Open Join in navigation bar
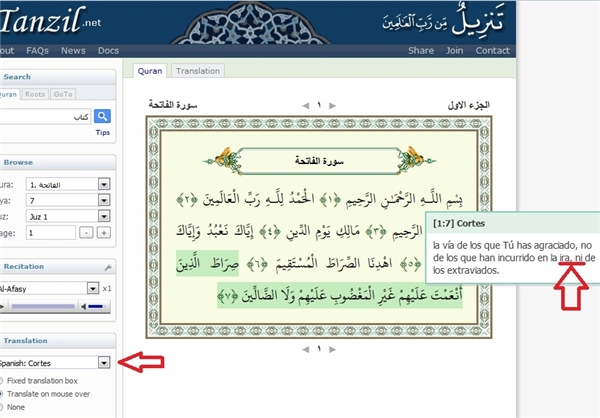This screenshot has width=600, height=418. click(455, 51)
